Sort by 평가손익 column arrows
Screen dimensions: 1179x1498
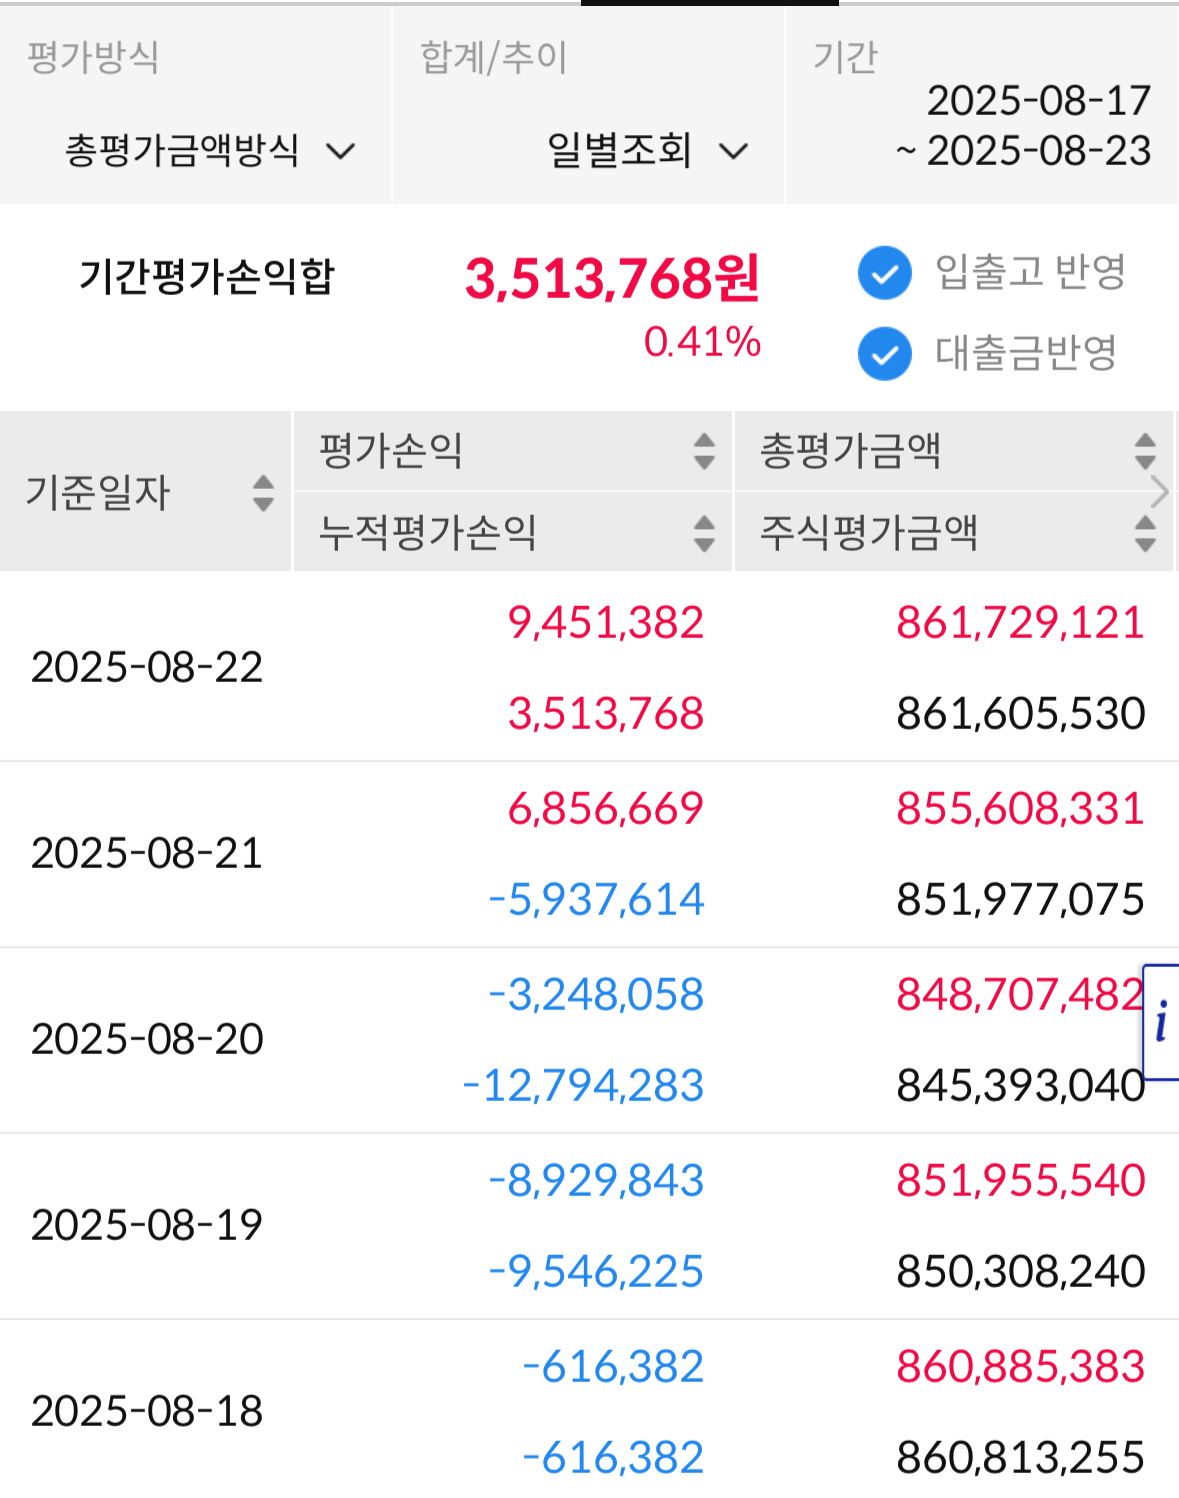point(704,451)
